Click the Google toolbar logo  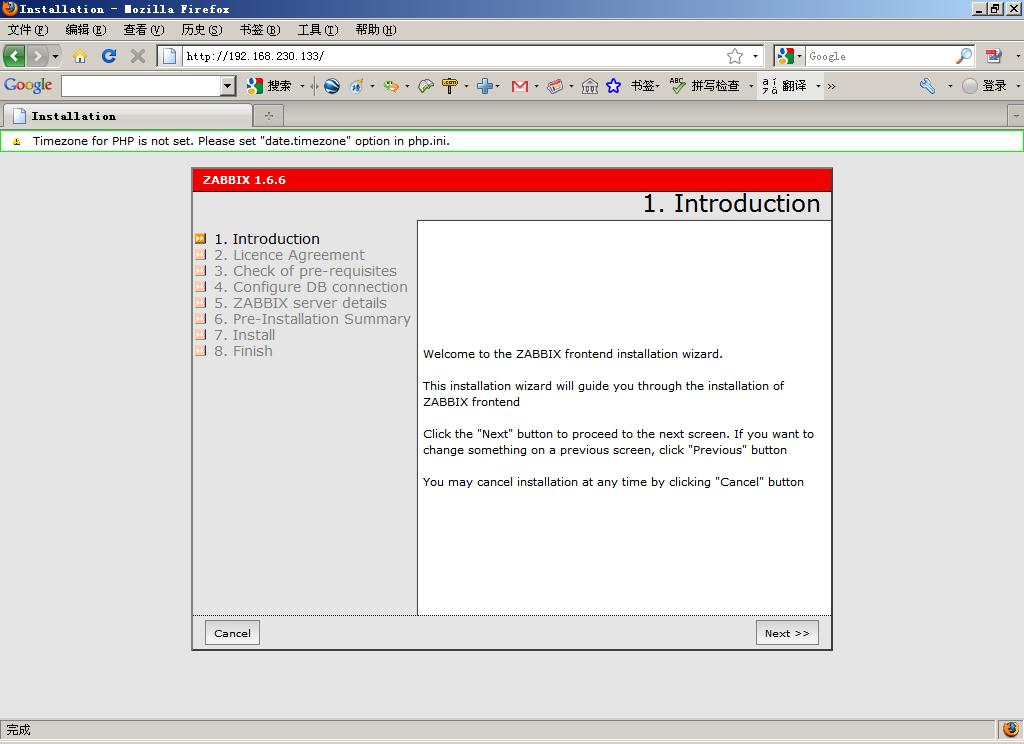pos(28,85)
